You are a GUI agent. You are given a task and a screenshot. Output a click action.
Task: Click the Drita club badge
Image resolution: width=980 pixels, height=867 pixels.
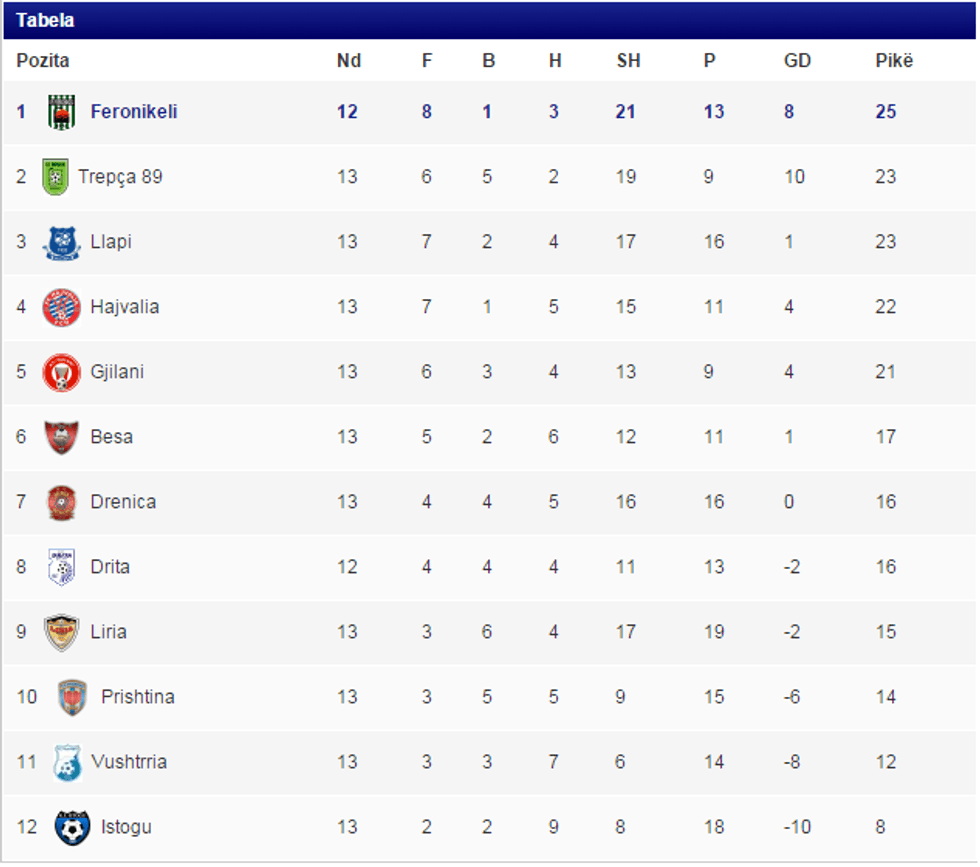point(61,567)
